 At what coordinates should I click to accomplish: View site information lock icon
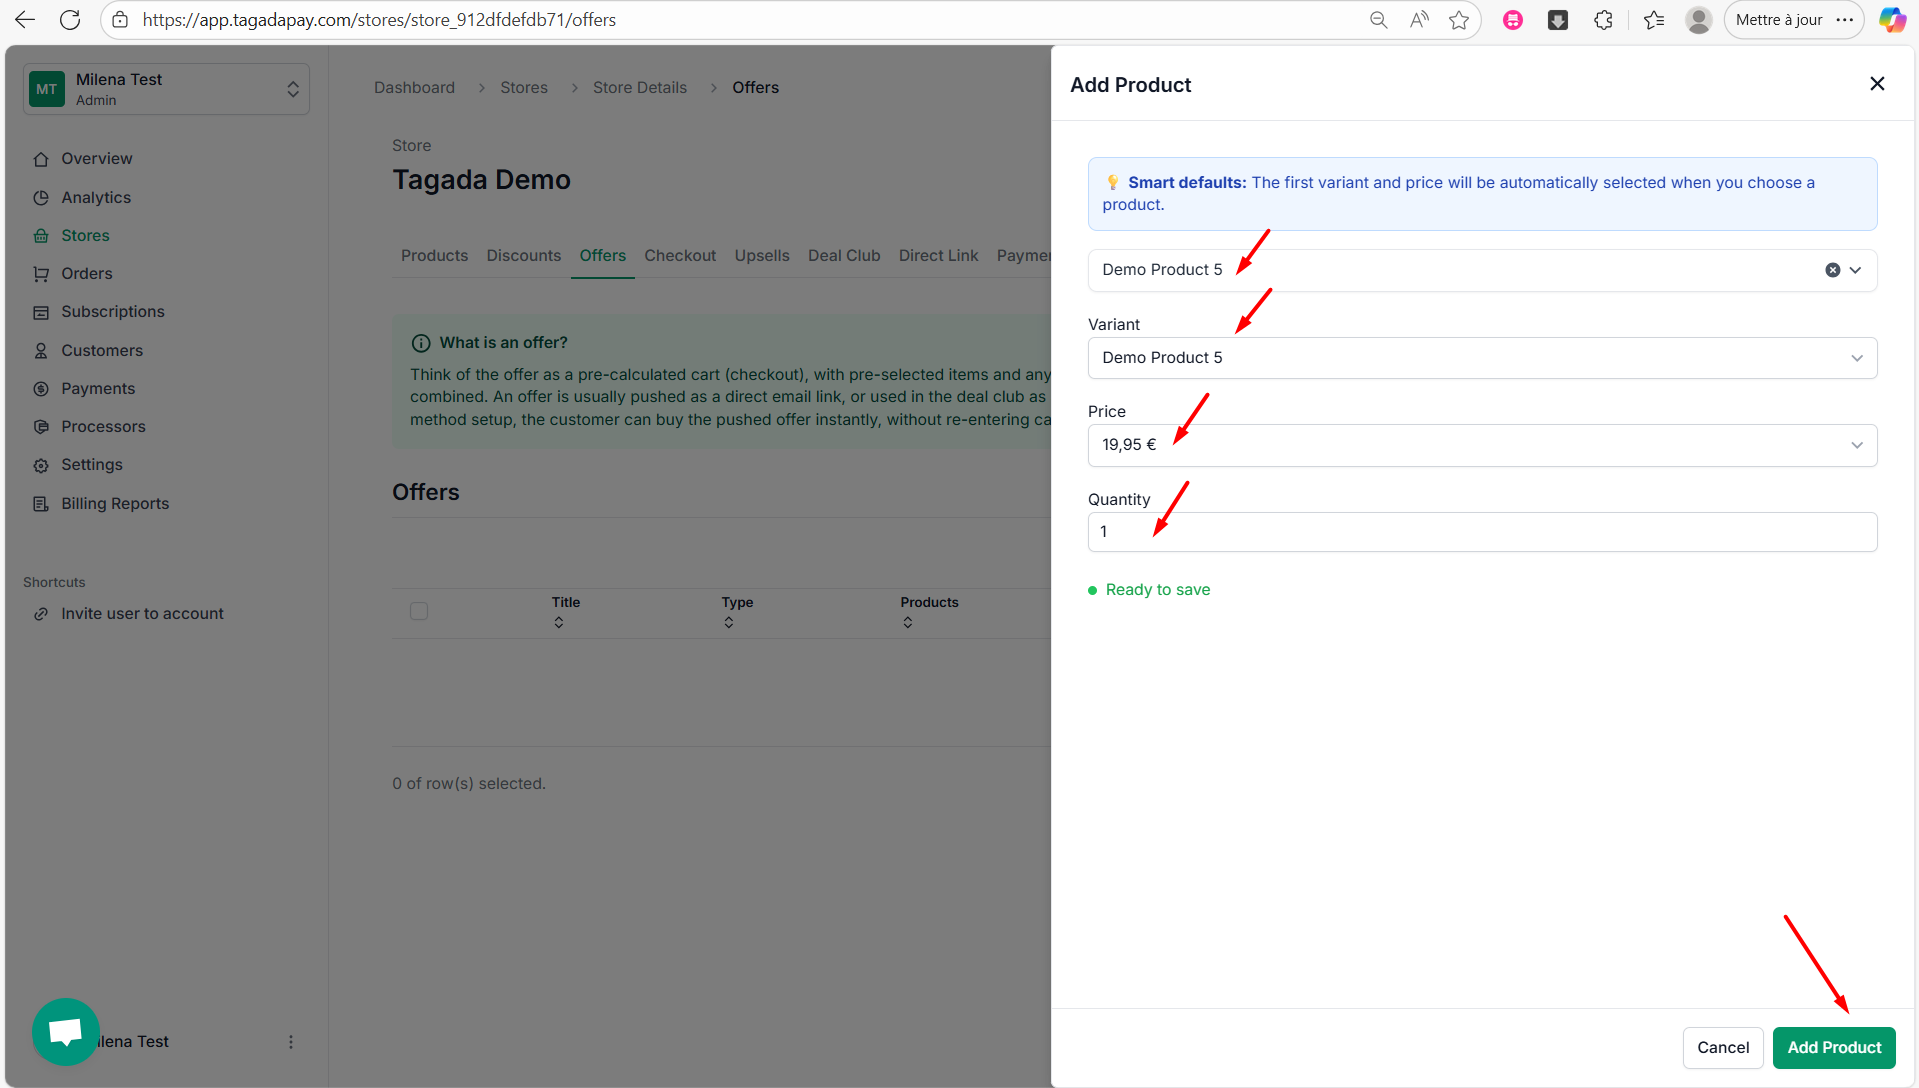[x=120, y=20]
